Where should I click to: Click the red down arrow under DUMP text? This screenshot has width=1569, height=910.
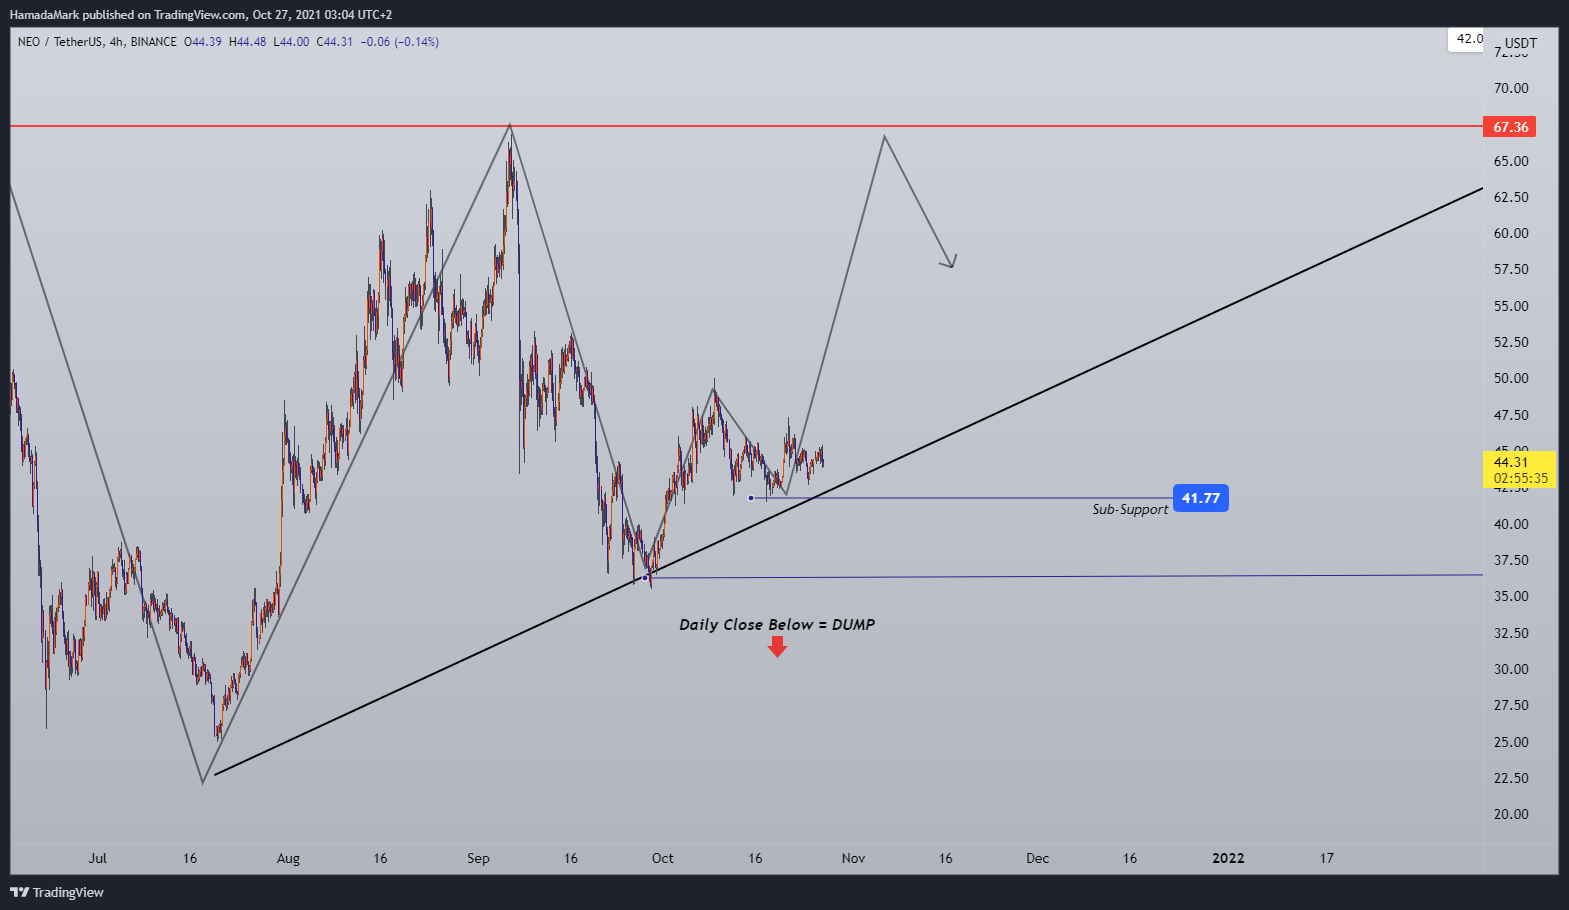777,647
